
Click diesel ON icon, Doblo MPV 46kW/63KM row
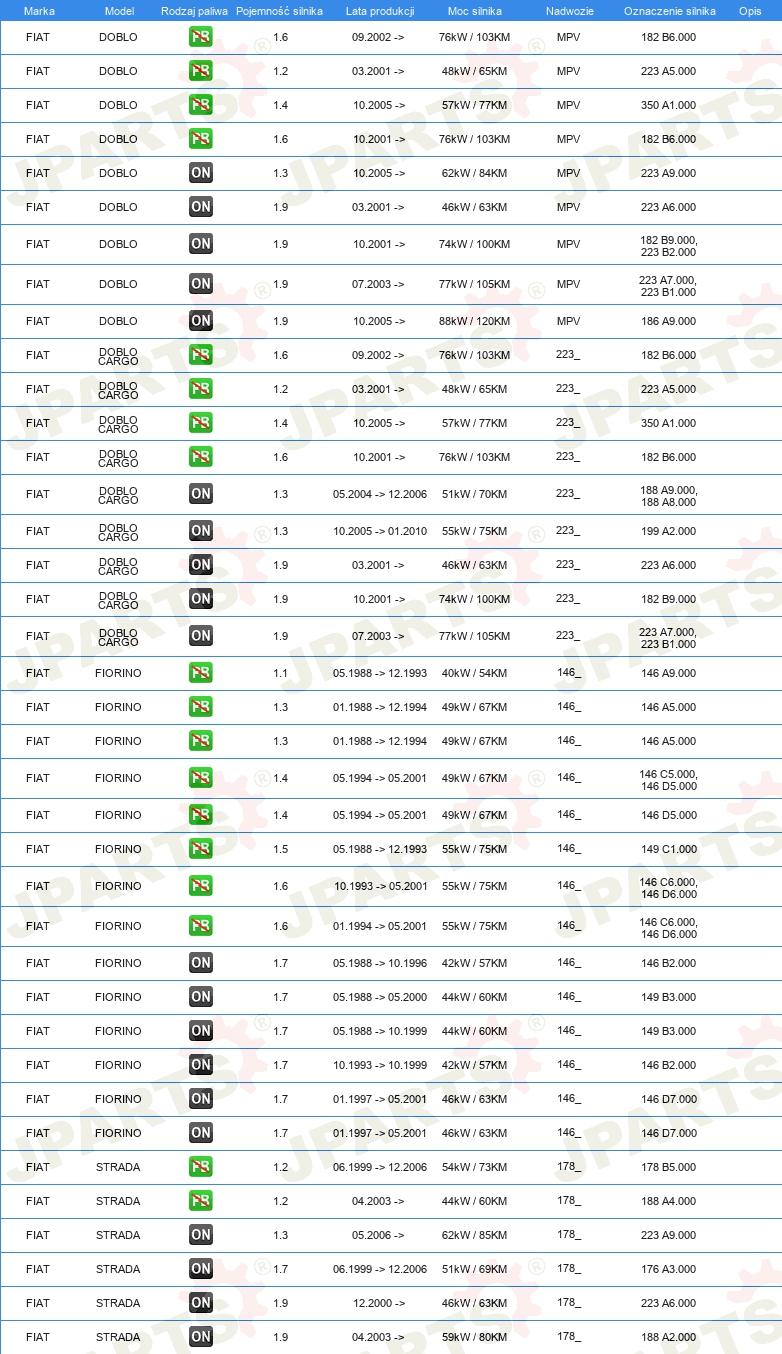click(x=201, y=207)
